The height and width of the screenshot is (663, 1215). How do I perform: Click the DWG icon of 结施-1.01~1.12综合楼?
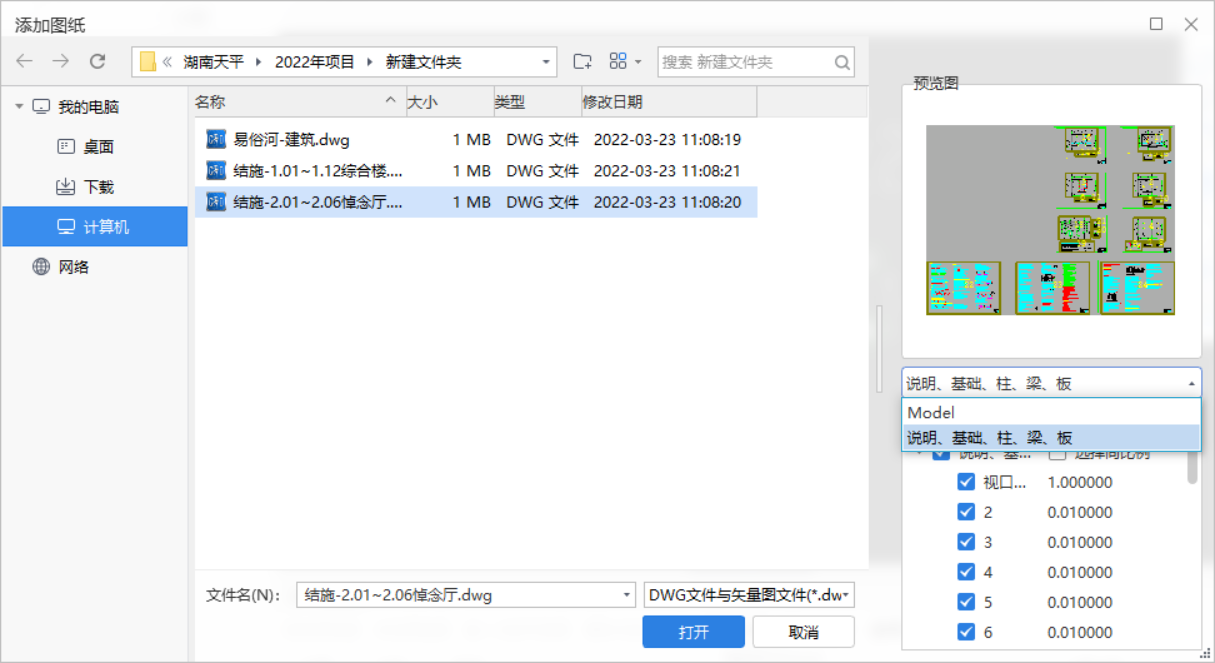[x=216, y=170]
